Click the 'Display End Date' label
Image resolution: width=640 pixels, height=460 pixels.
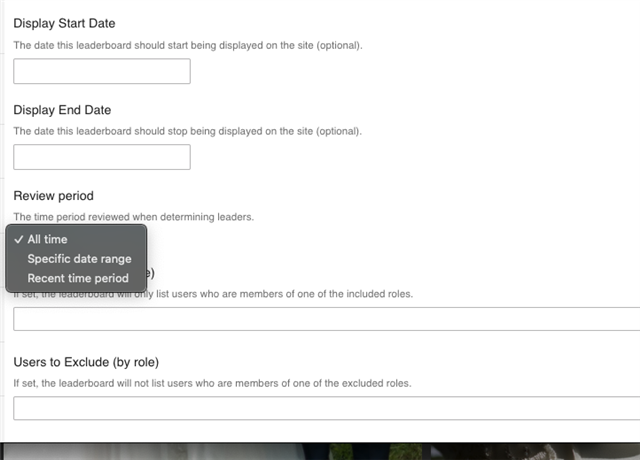(62, 110)
